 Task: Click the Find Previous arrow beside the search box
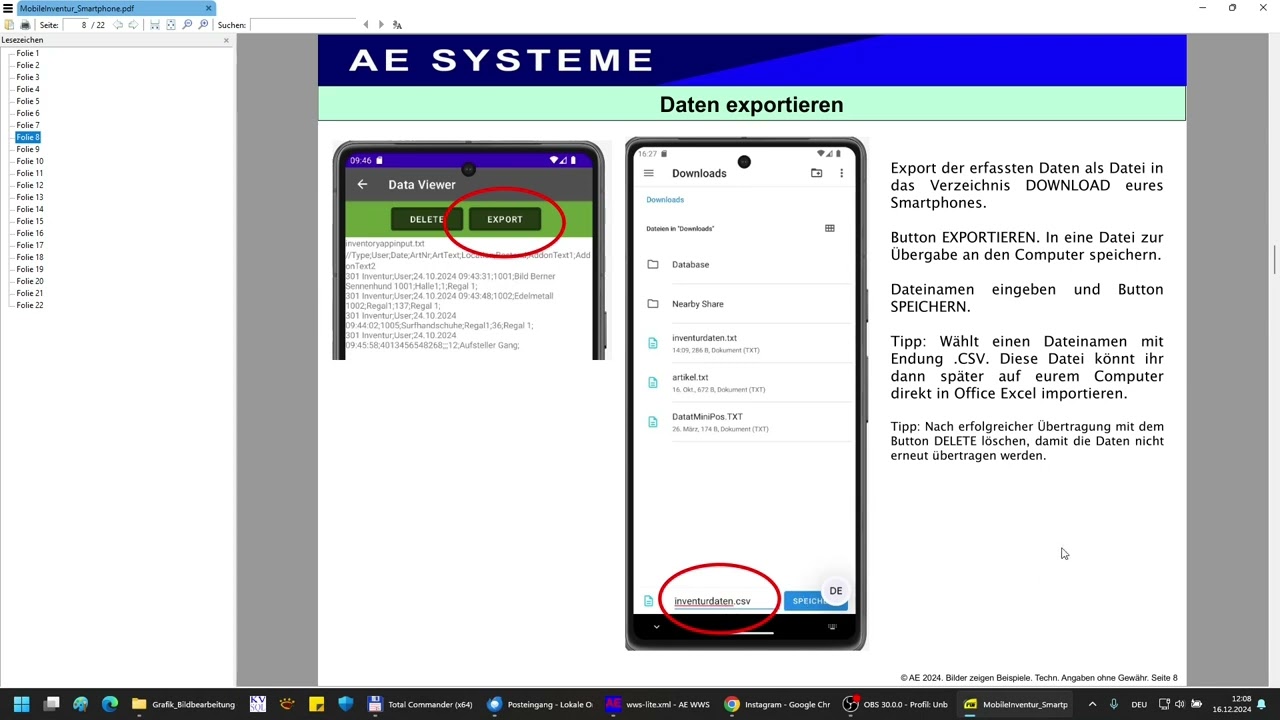(366, 25)
